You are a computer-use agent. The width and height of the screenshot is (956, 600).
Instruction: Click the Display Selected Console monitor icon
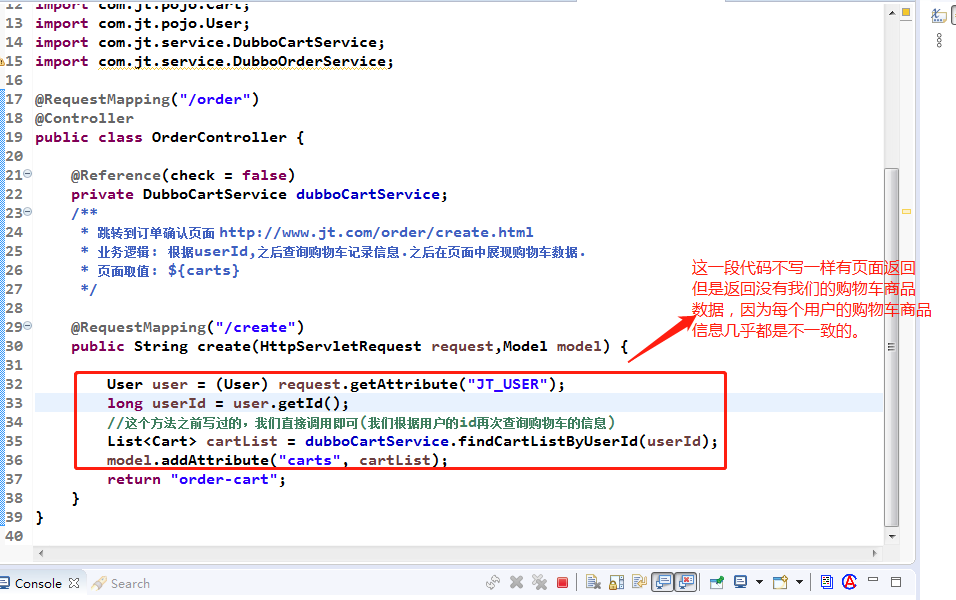click(x=741, y=582)
